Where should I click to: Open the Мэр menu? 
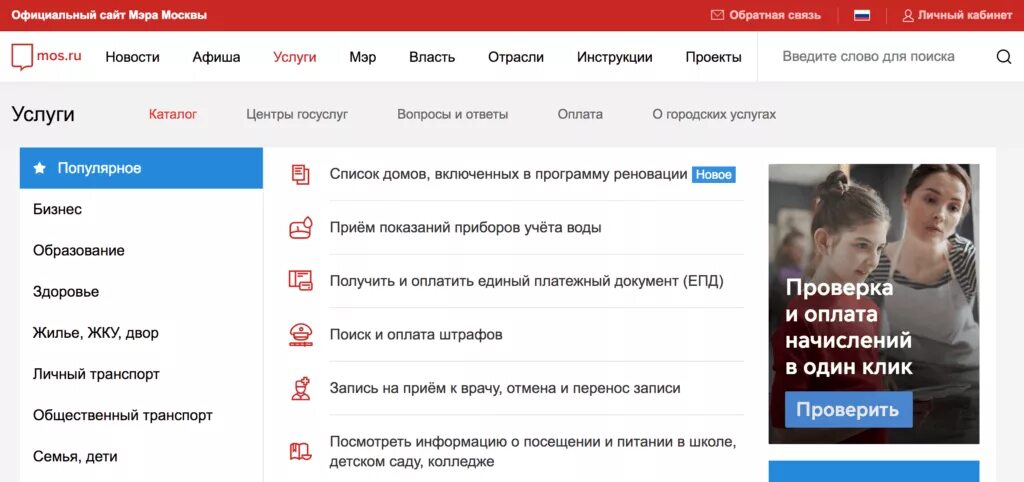coord(362,57)
